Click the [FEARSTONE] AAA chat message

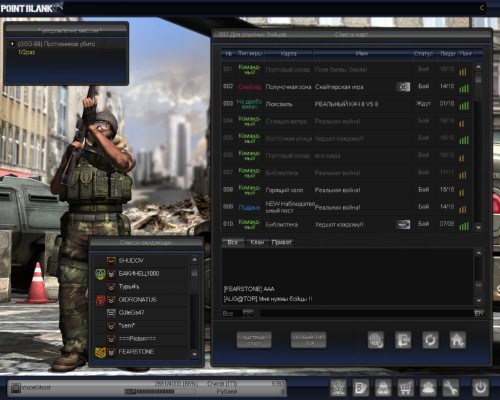249,289
